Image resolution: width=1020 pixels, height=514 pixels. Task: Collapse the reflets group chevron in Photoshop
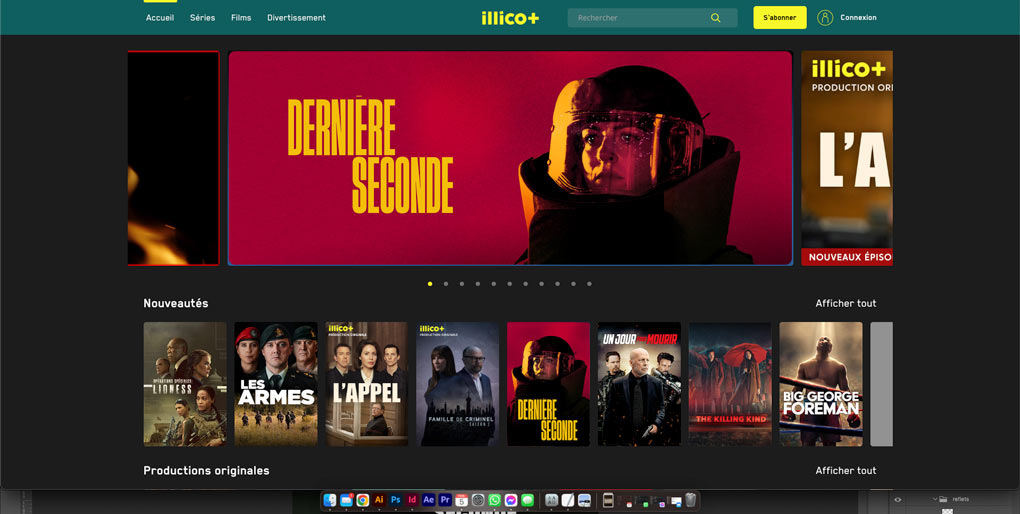[x=935, y=499]
